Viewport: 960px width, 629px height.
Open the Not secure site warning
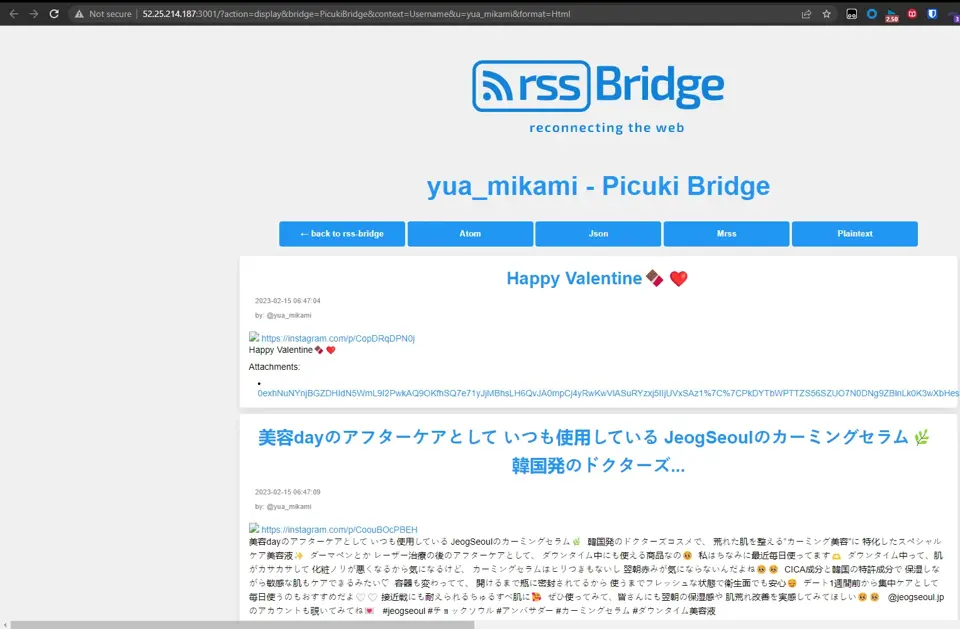(x=103, y=13)
